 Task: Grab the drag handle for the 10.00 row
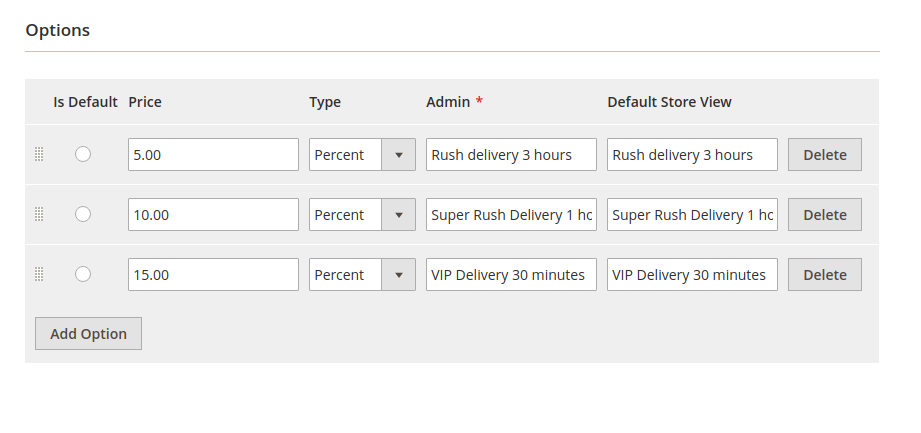39,215
